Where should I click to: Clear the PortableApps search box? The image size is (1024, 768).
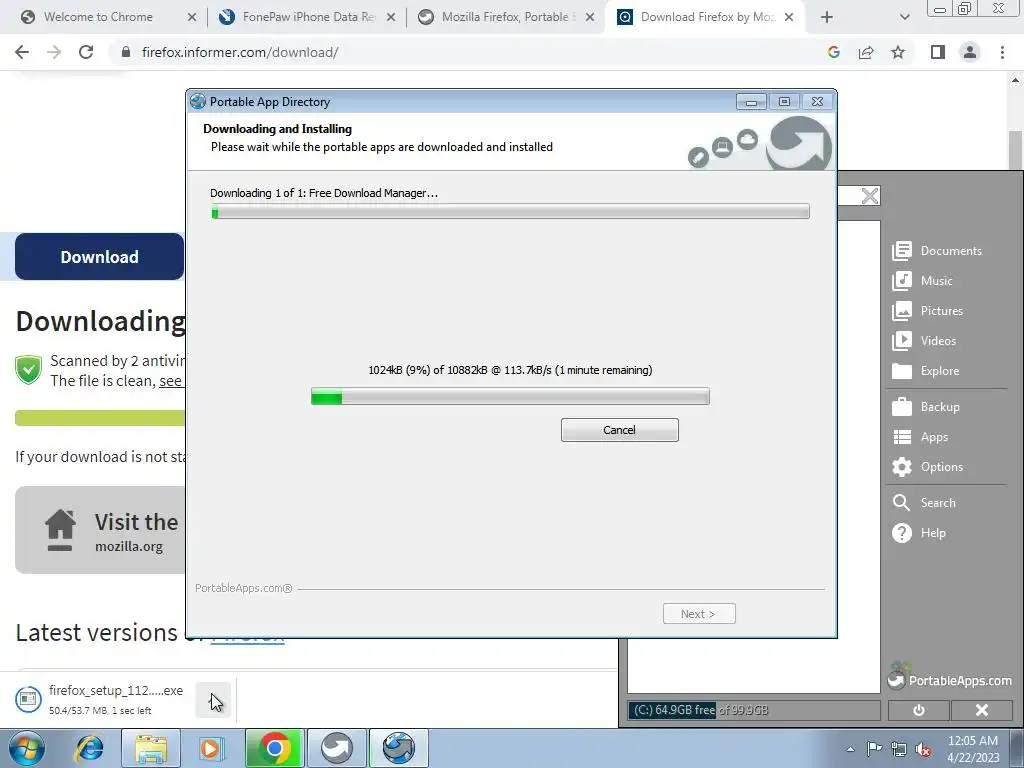point(870,196)
